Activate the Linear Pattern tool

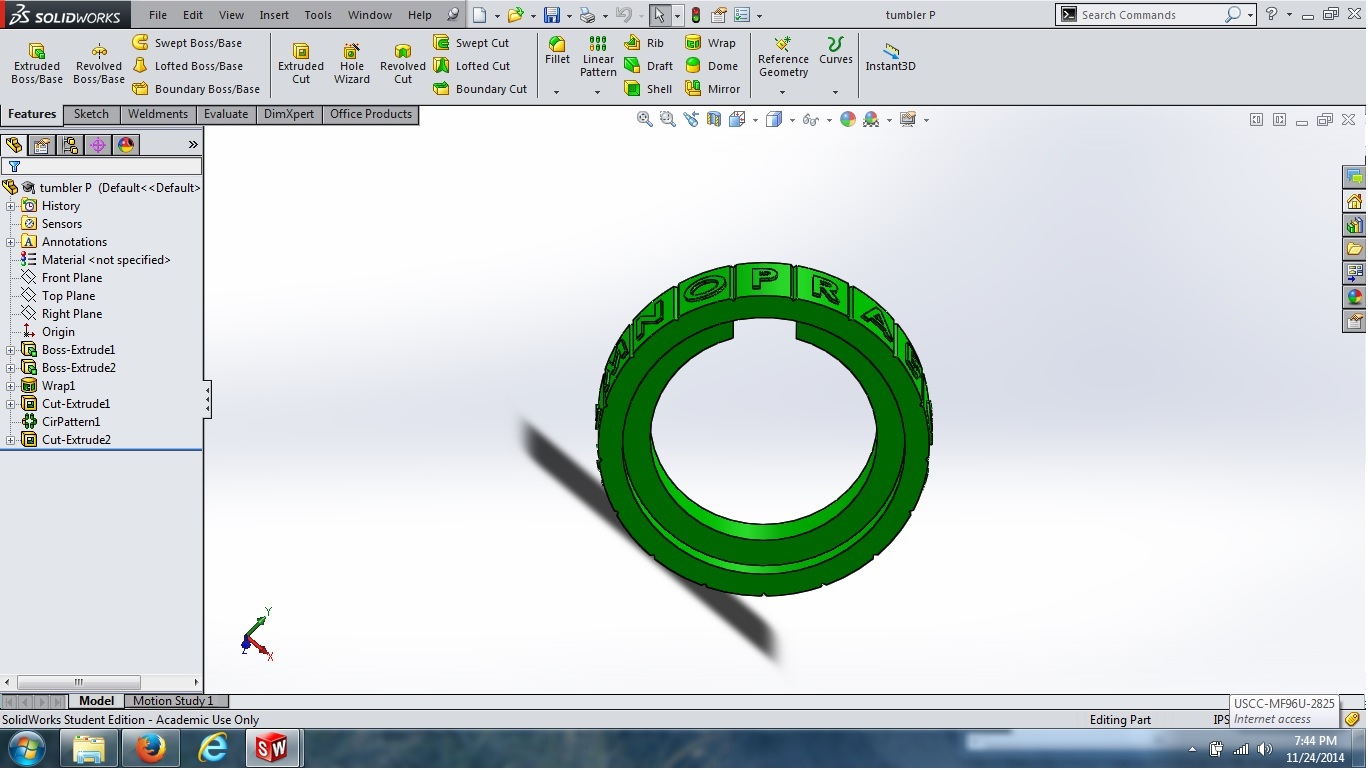point(598,57)
